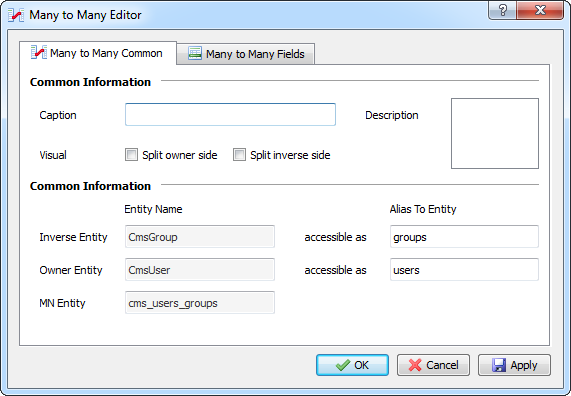This screenshot has width=571, height=396.
Task: Edit the users alias field
Action: (x=464, y=270)
